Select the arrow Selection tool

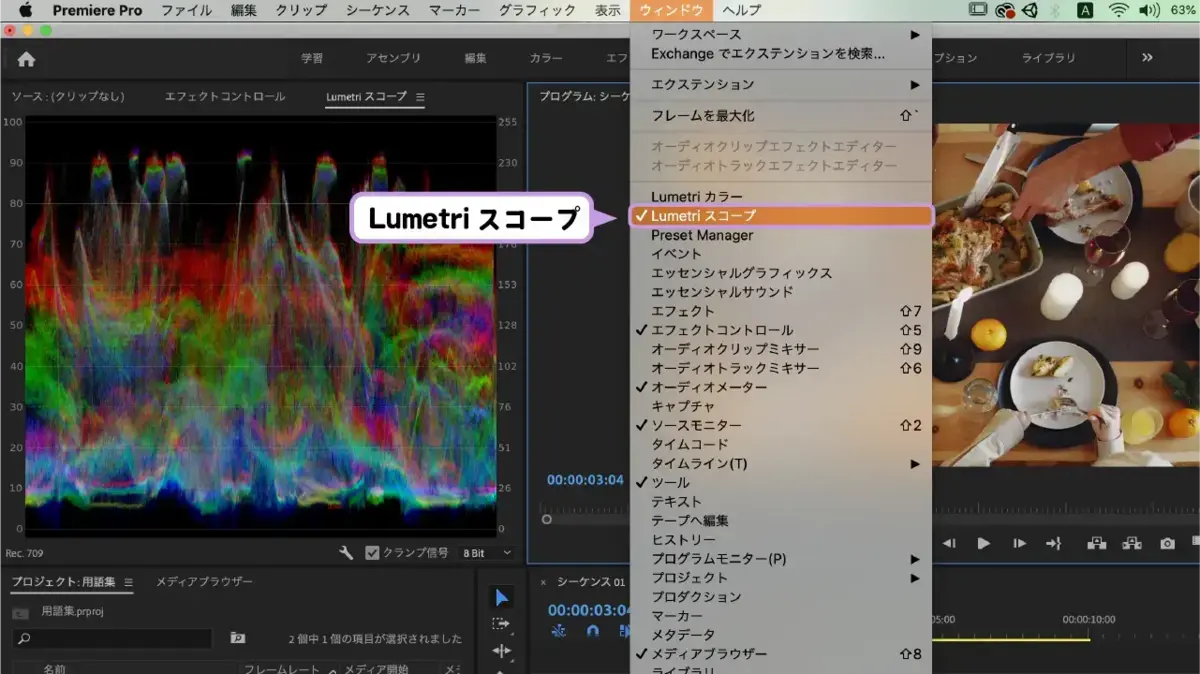coord(502,598)
